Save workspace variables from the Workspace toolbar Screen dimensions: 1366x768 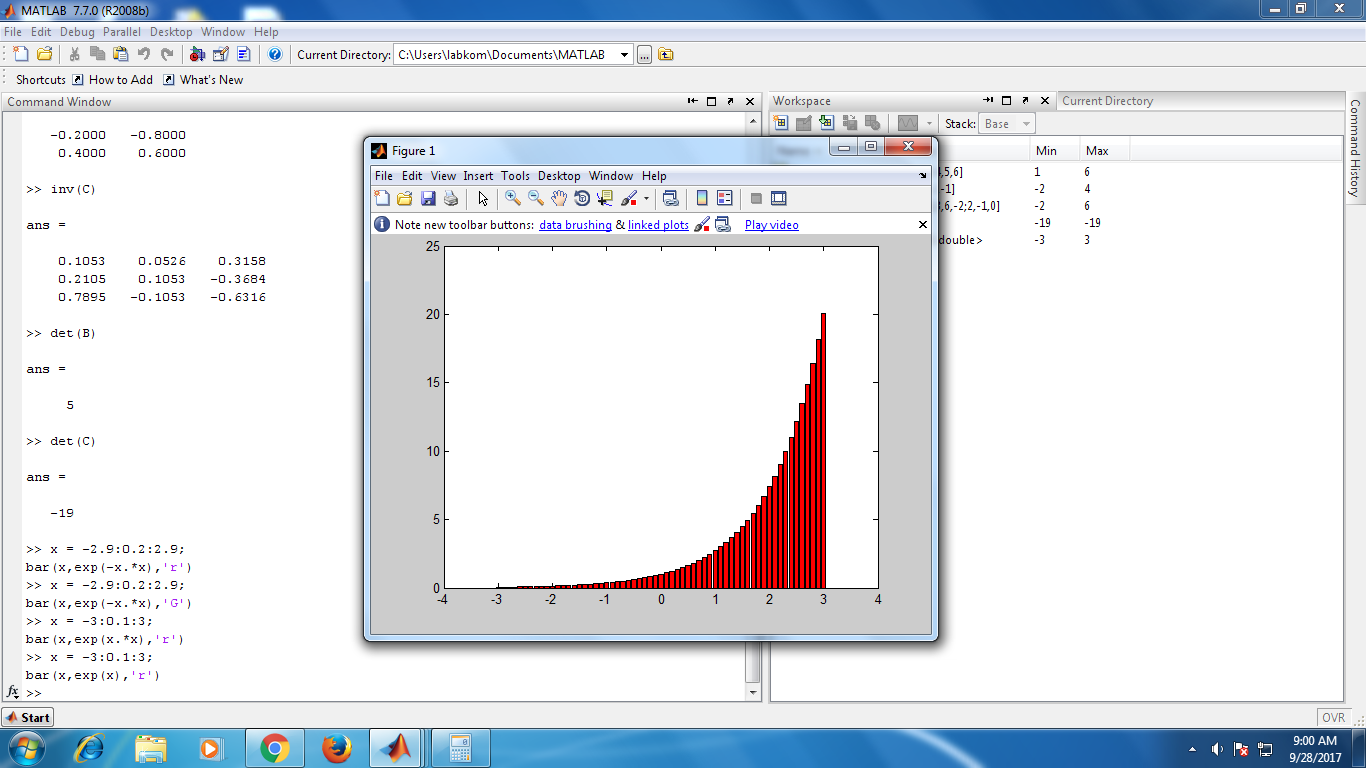(850, 123)
